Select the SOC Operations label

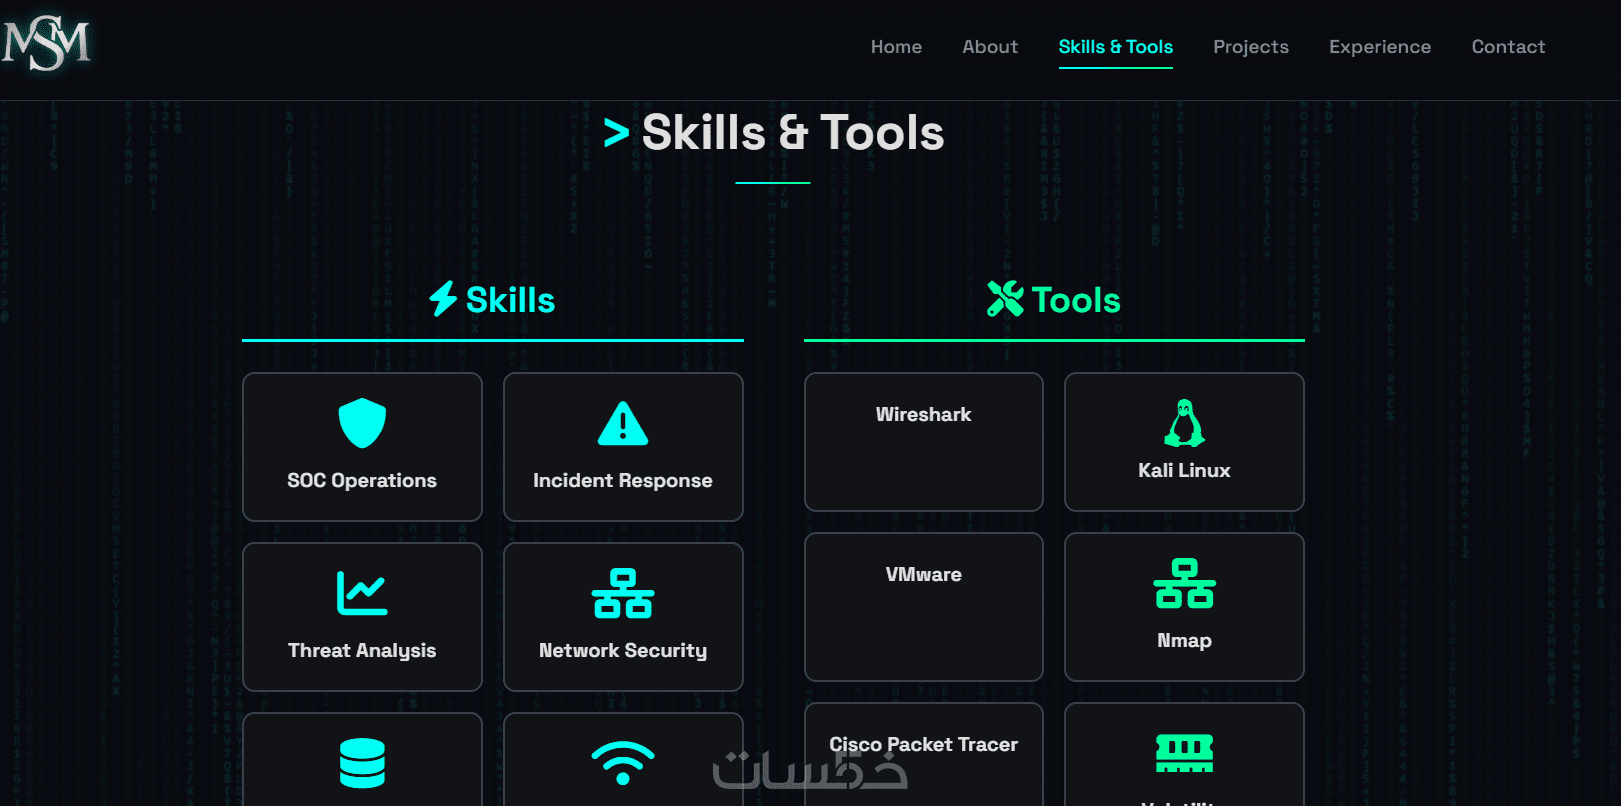[362, 481]
